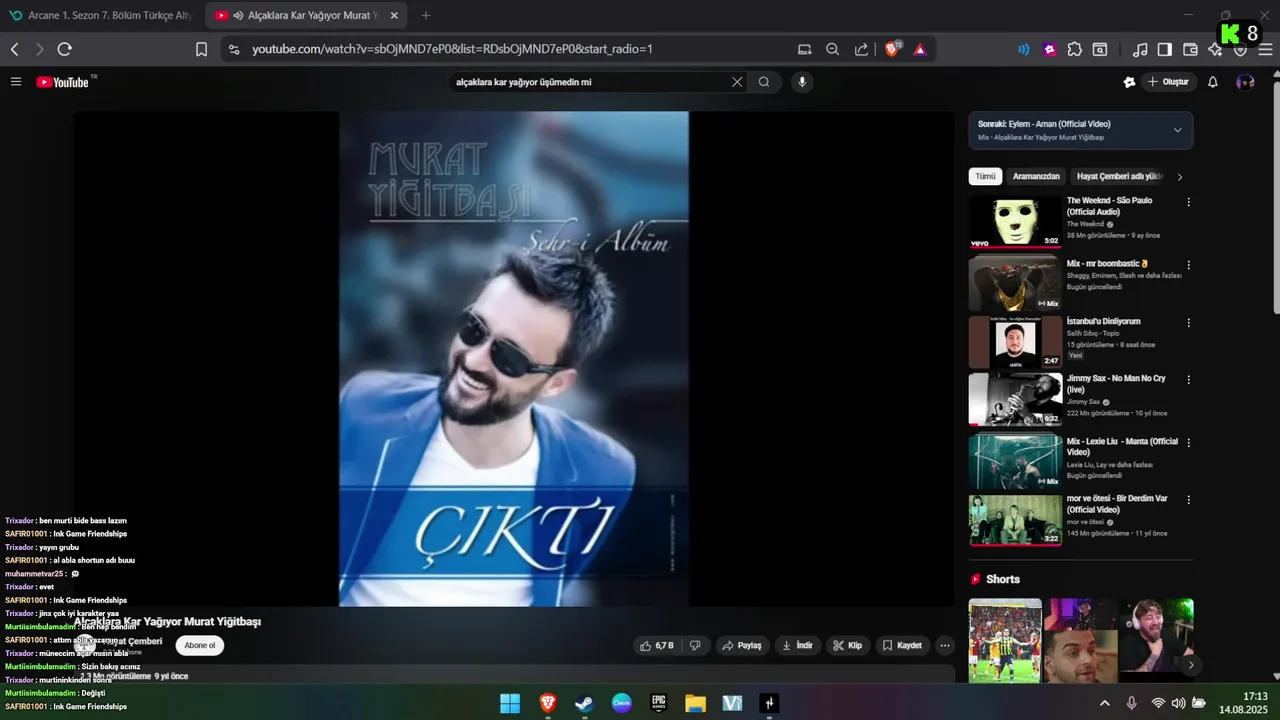Open mor ve ötesi - Bir Derdim Var title
The image size is (1280, 720).
pyautogui.click(x=1117, y=504)
